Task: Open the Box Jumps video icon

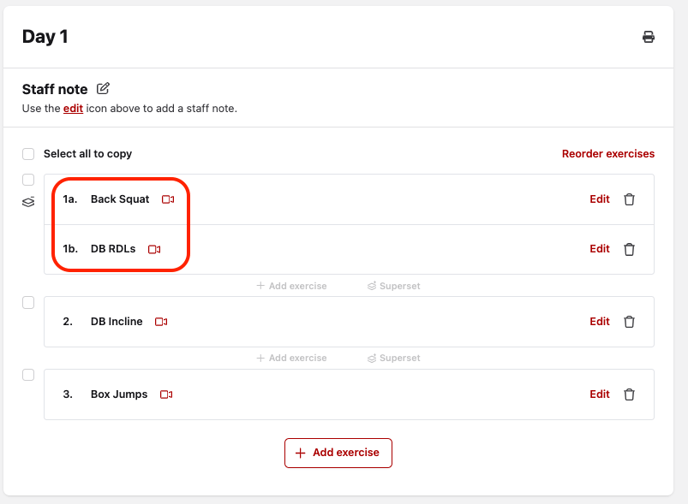Action: pos(166,395)
